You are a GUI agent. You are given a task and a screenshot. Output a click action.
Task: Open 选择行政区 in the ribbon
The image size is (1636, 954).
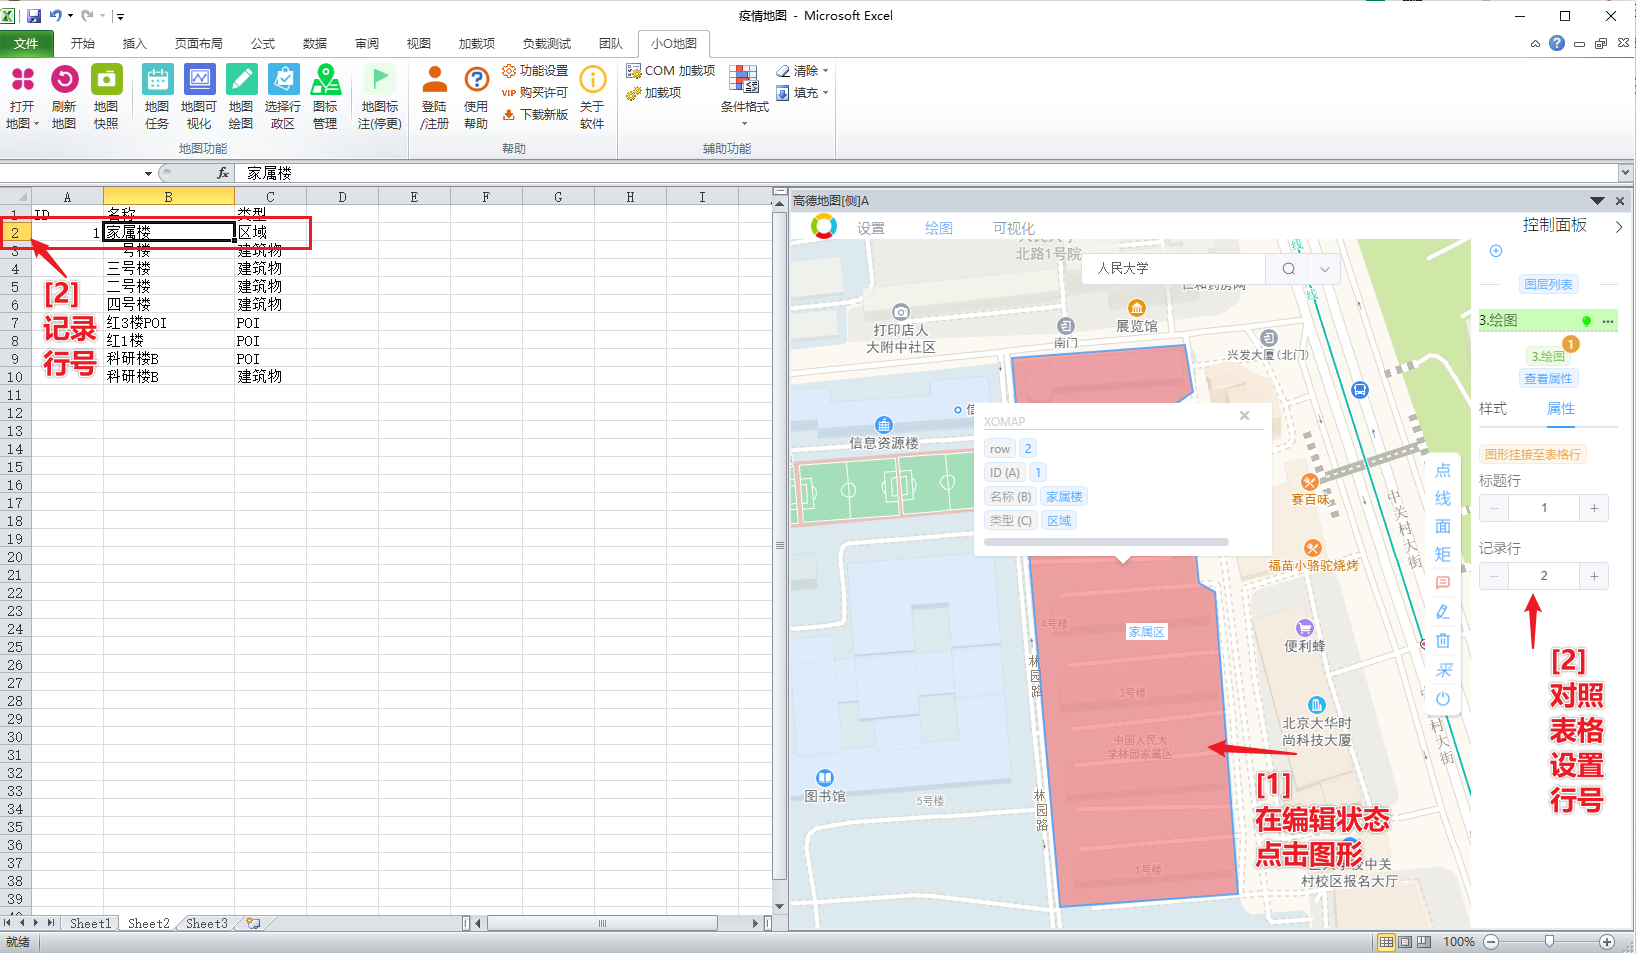pos(283,97)
